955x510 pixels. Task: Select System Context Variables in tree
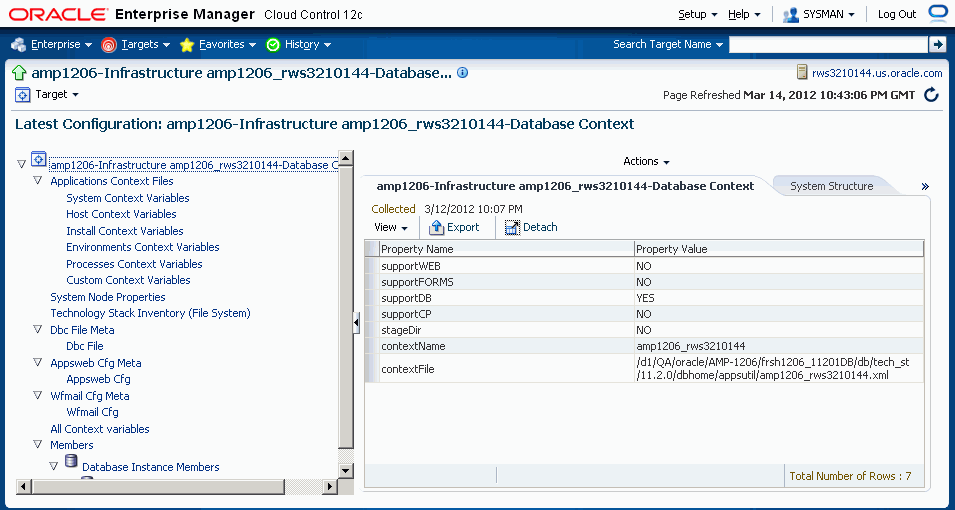(x=128, y=198)
